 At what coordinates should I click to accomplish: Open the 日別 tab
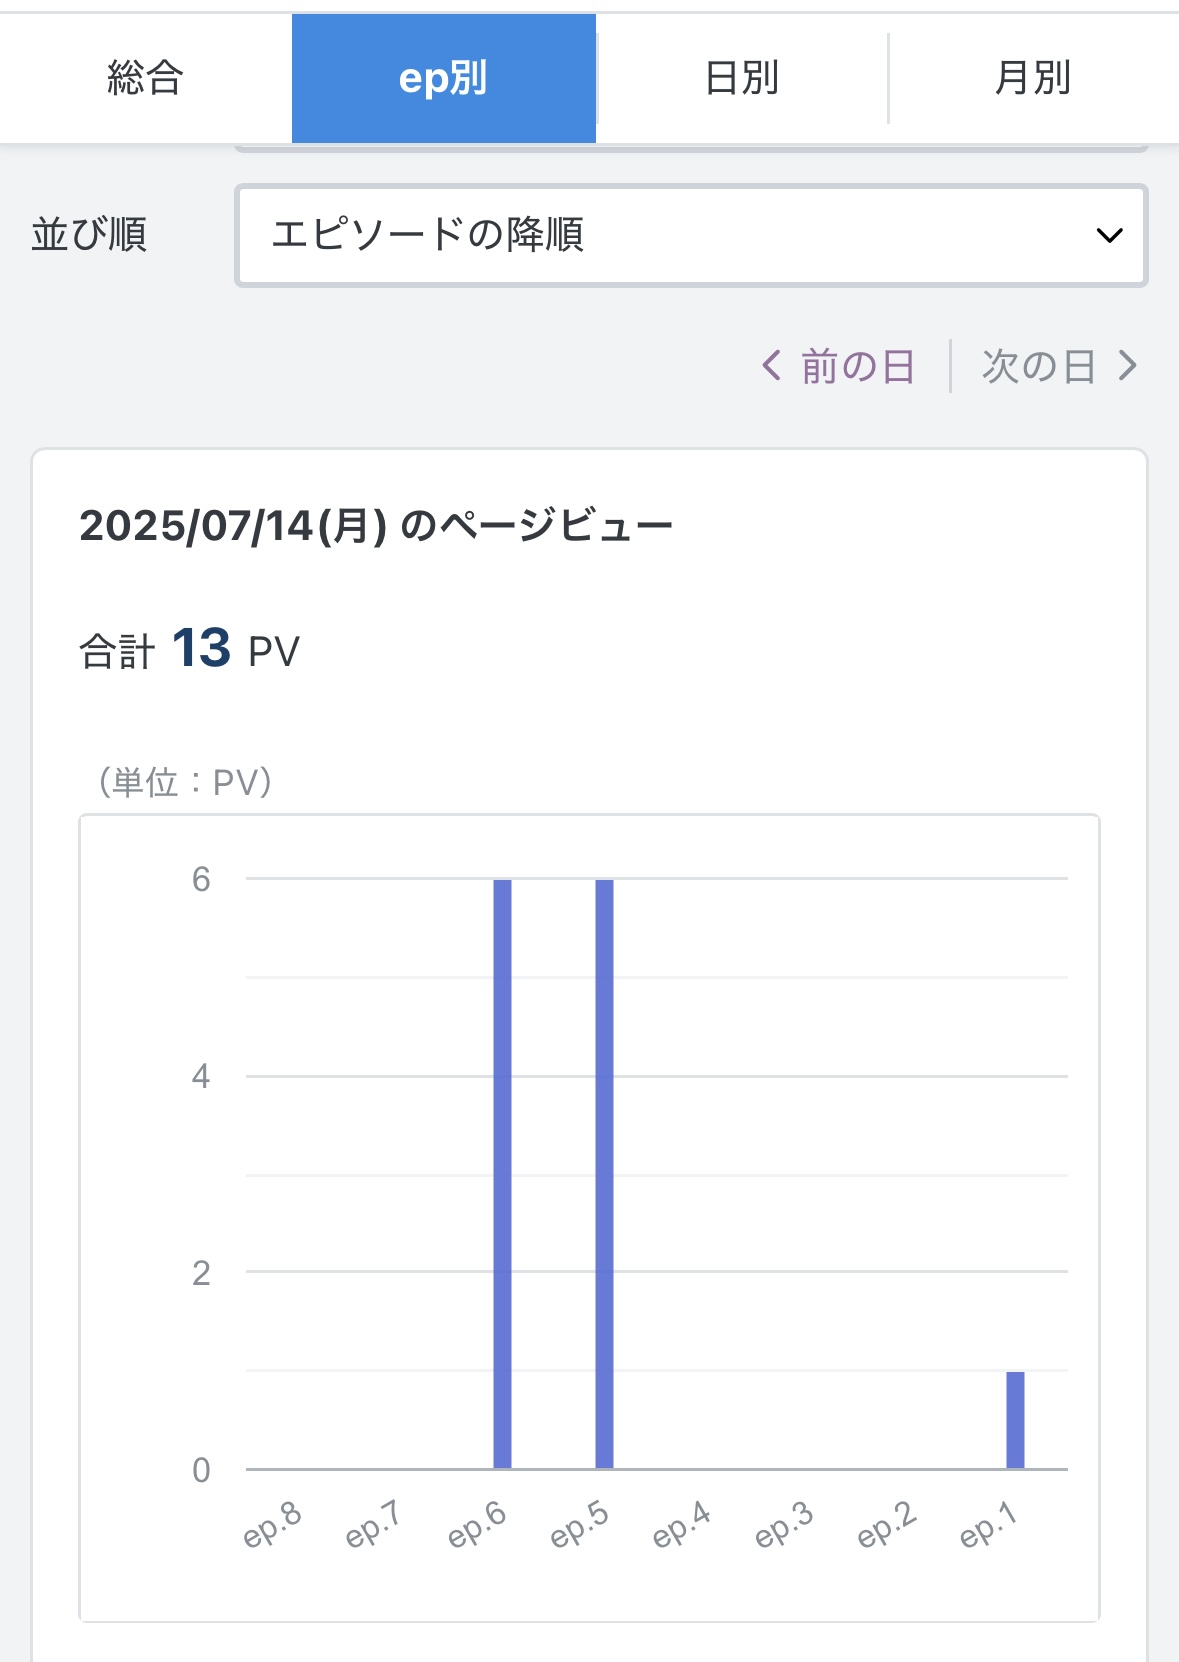742,78
